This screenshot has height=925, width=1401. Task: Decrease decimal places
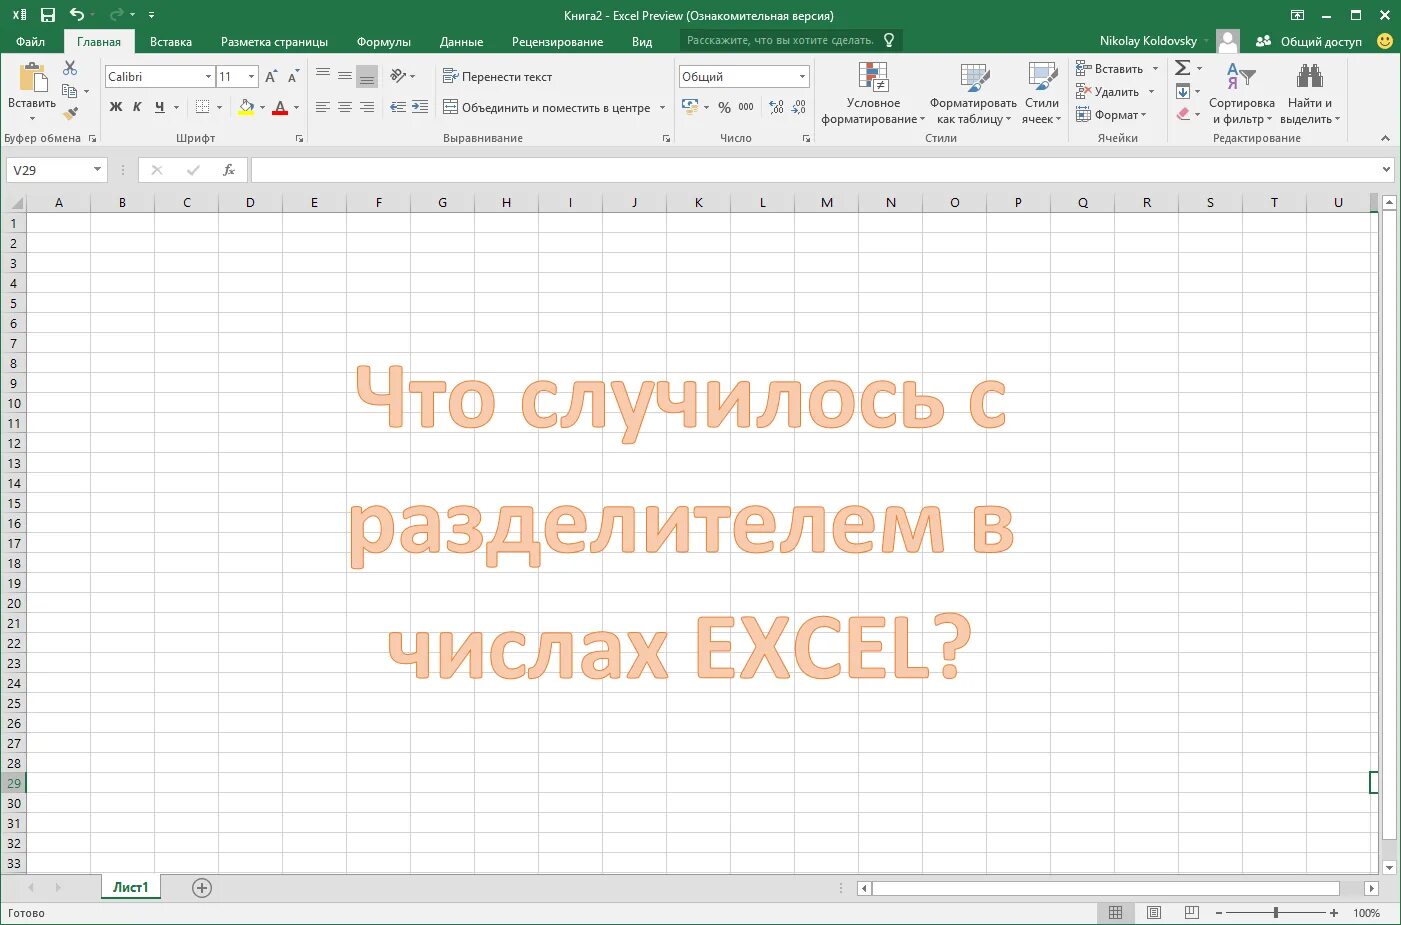coord(799,107)
